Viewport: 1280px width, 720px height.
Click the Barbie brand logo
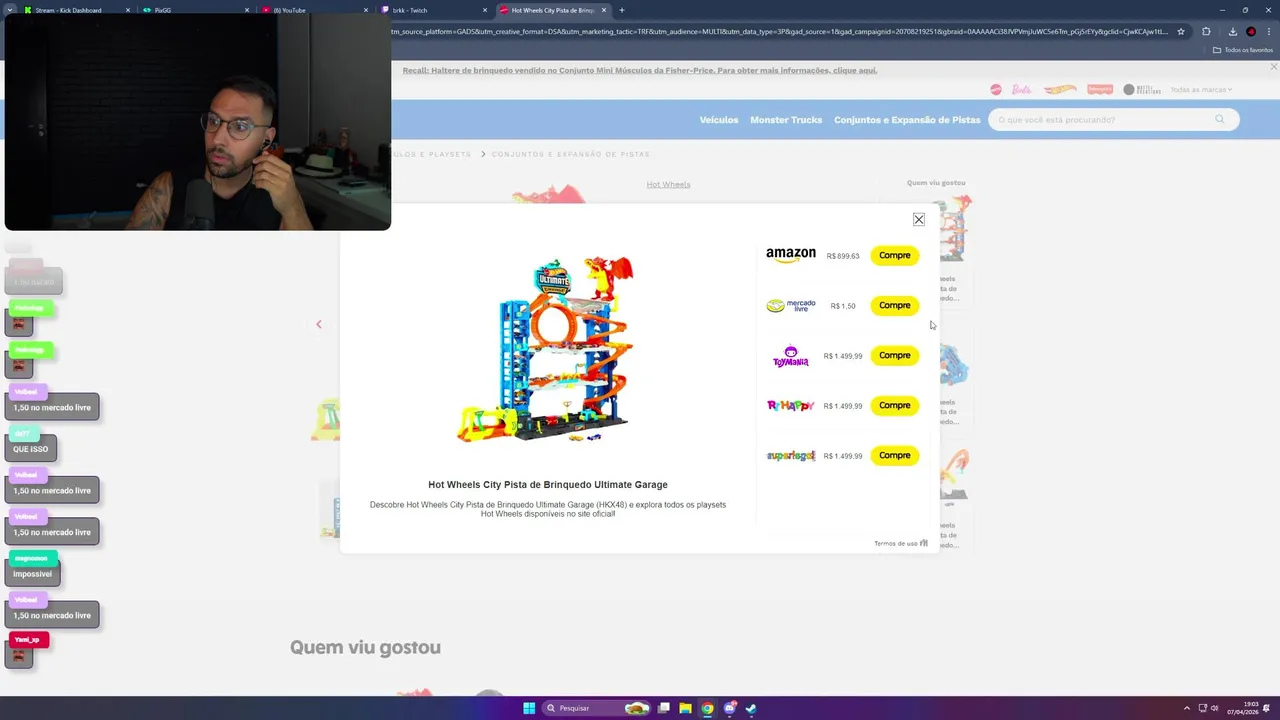click(1021, 90)
